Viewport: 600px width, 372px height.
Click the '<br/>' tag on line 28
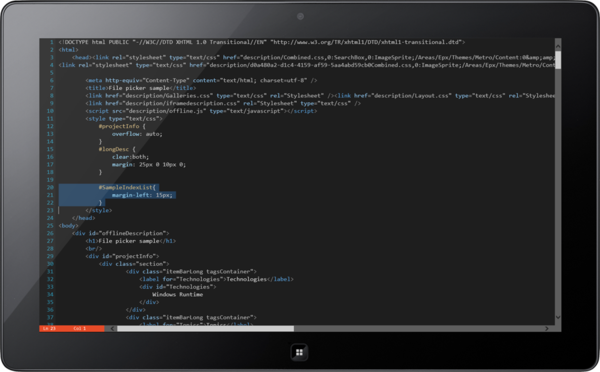94,249
